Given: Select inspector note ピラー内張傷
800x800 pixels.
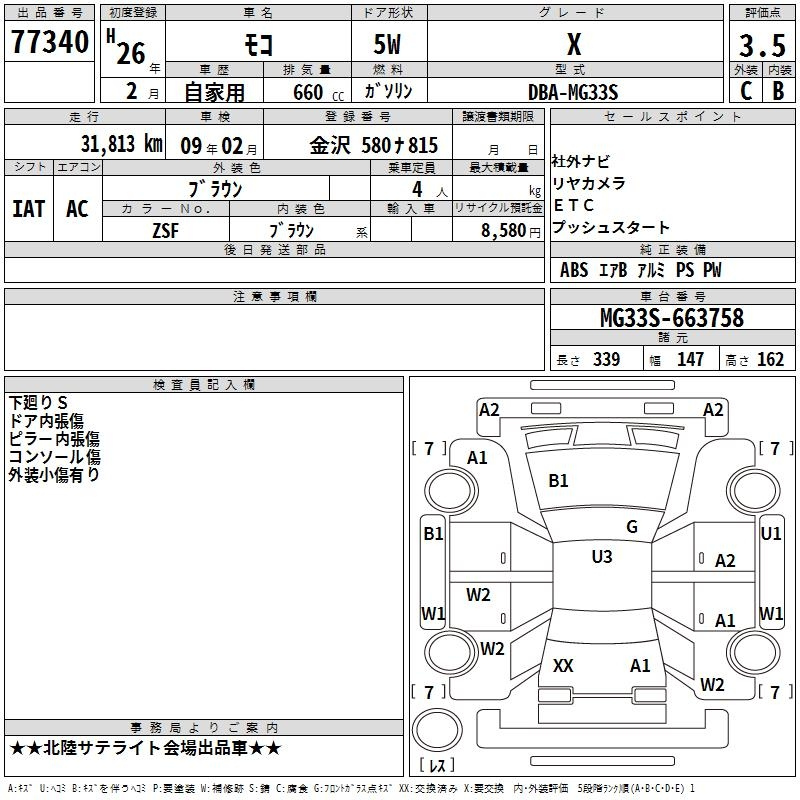Looking at the screenshot, I should pos(54,439).
